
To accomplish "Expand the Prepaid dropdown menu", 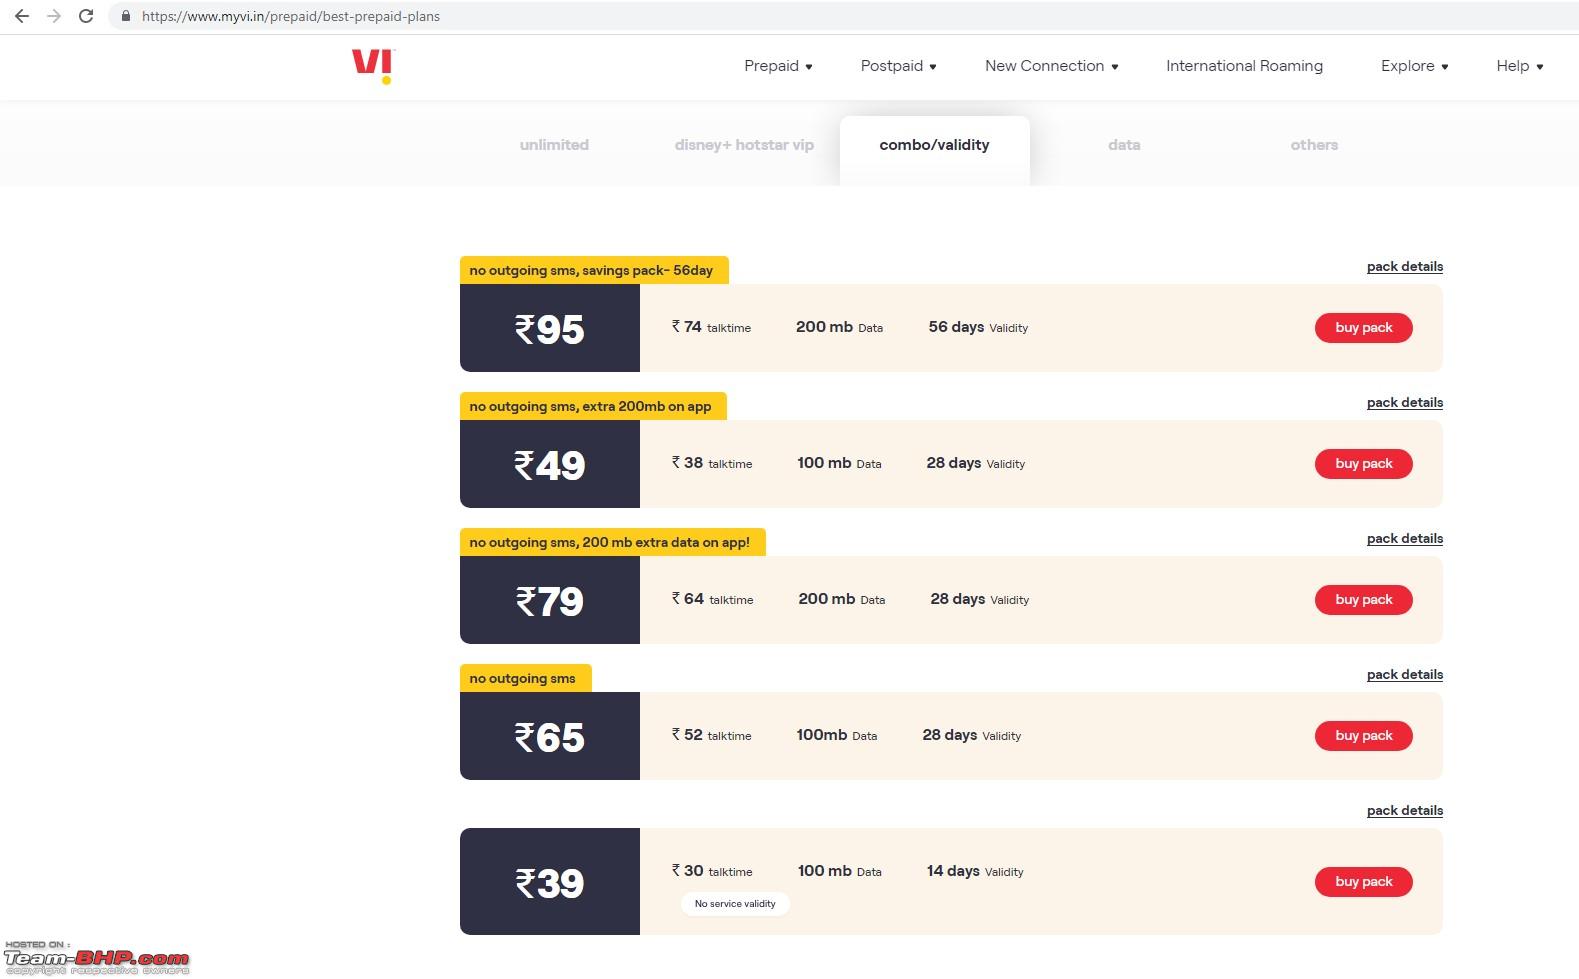I will click(x=778, y=66).
